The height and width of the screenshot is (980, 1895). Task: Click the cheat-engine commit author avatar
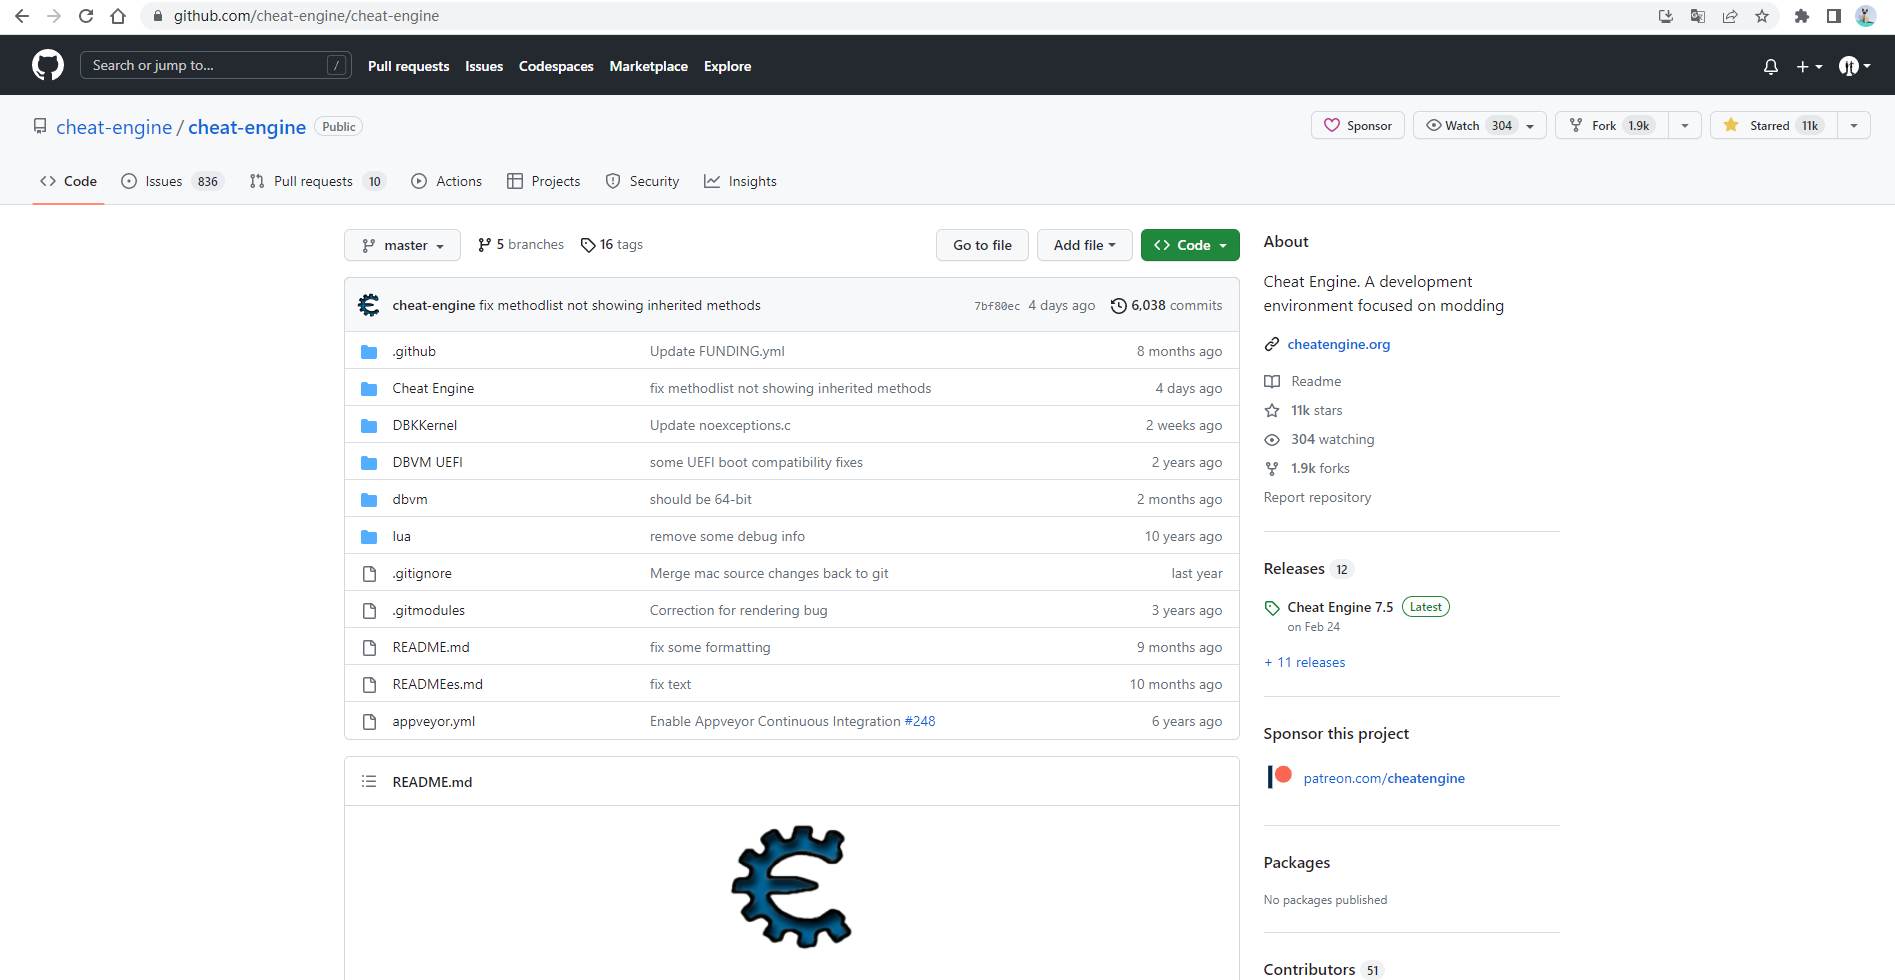pyautogui.click(x=369, y=305)
